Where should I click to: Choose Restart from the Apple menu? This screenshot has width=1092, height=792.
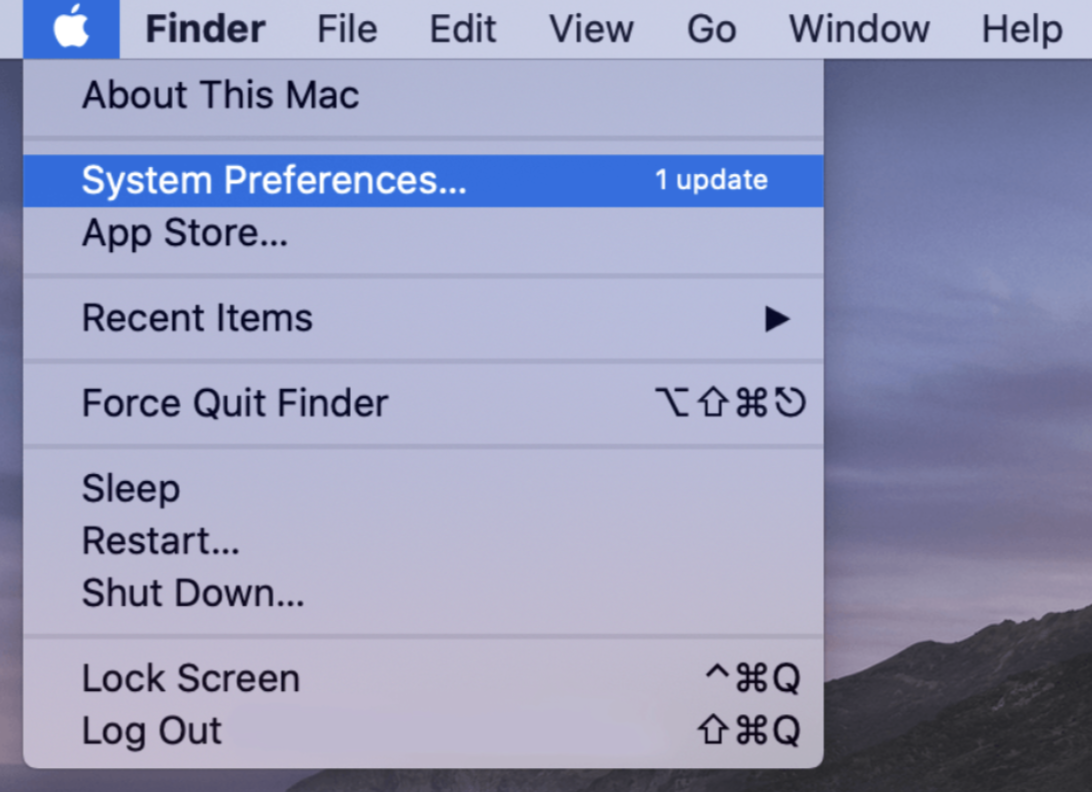[x=160, y=541]
